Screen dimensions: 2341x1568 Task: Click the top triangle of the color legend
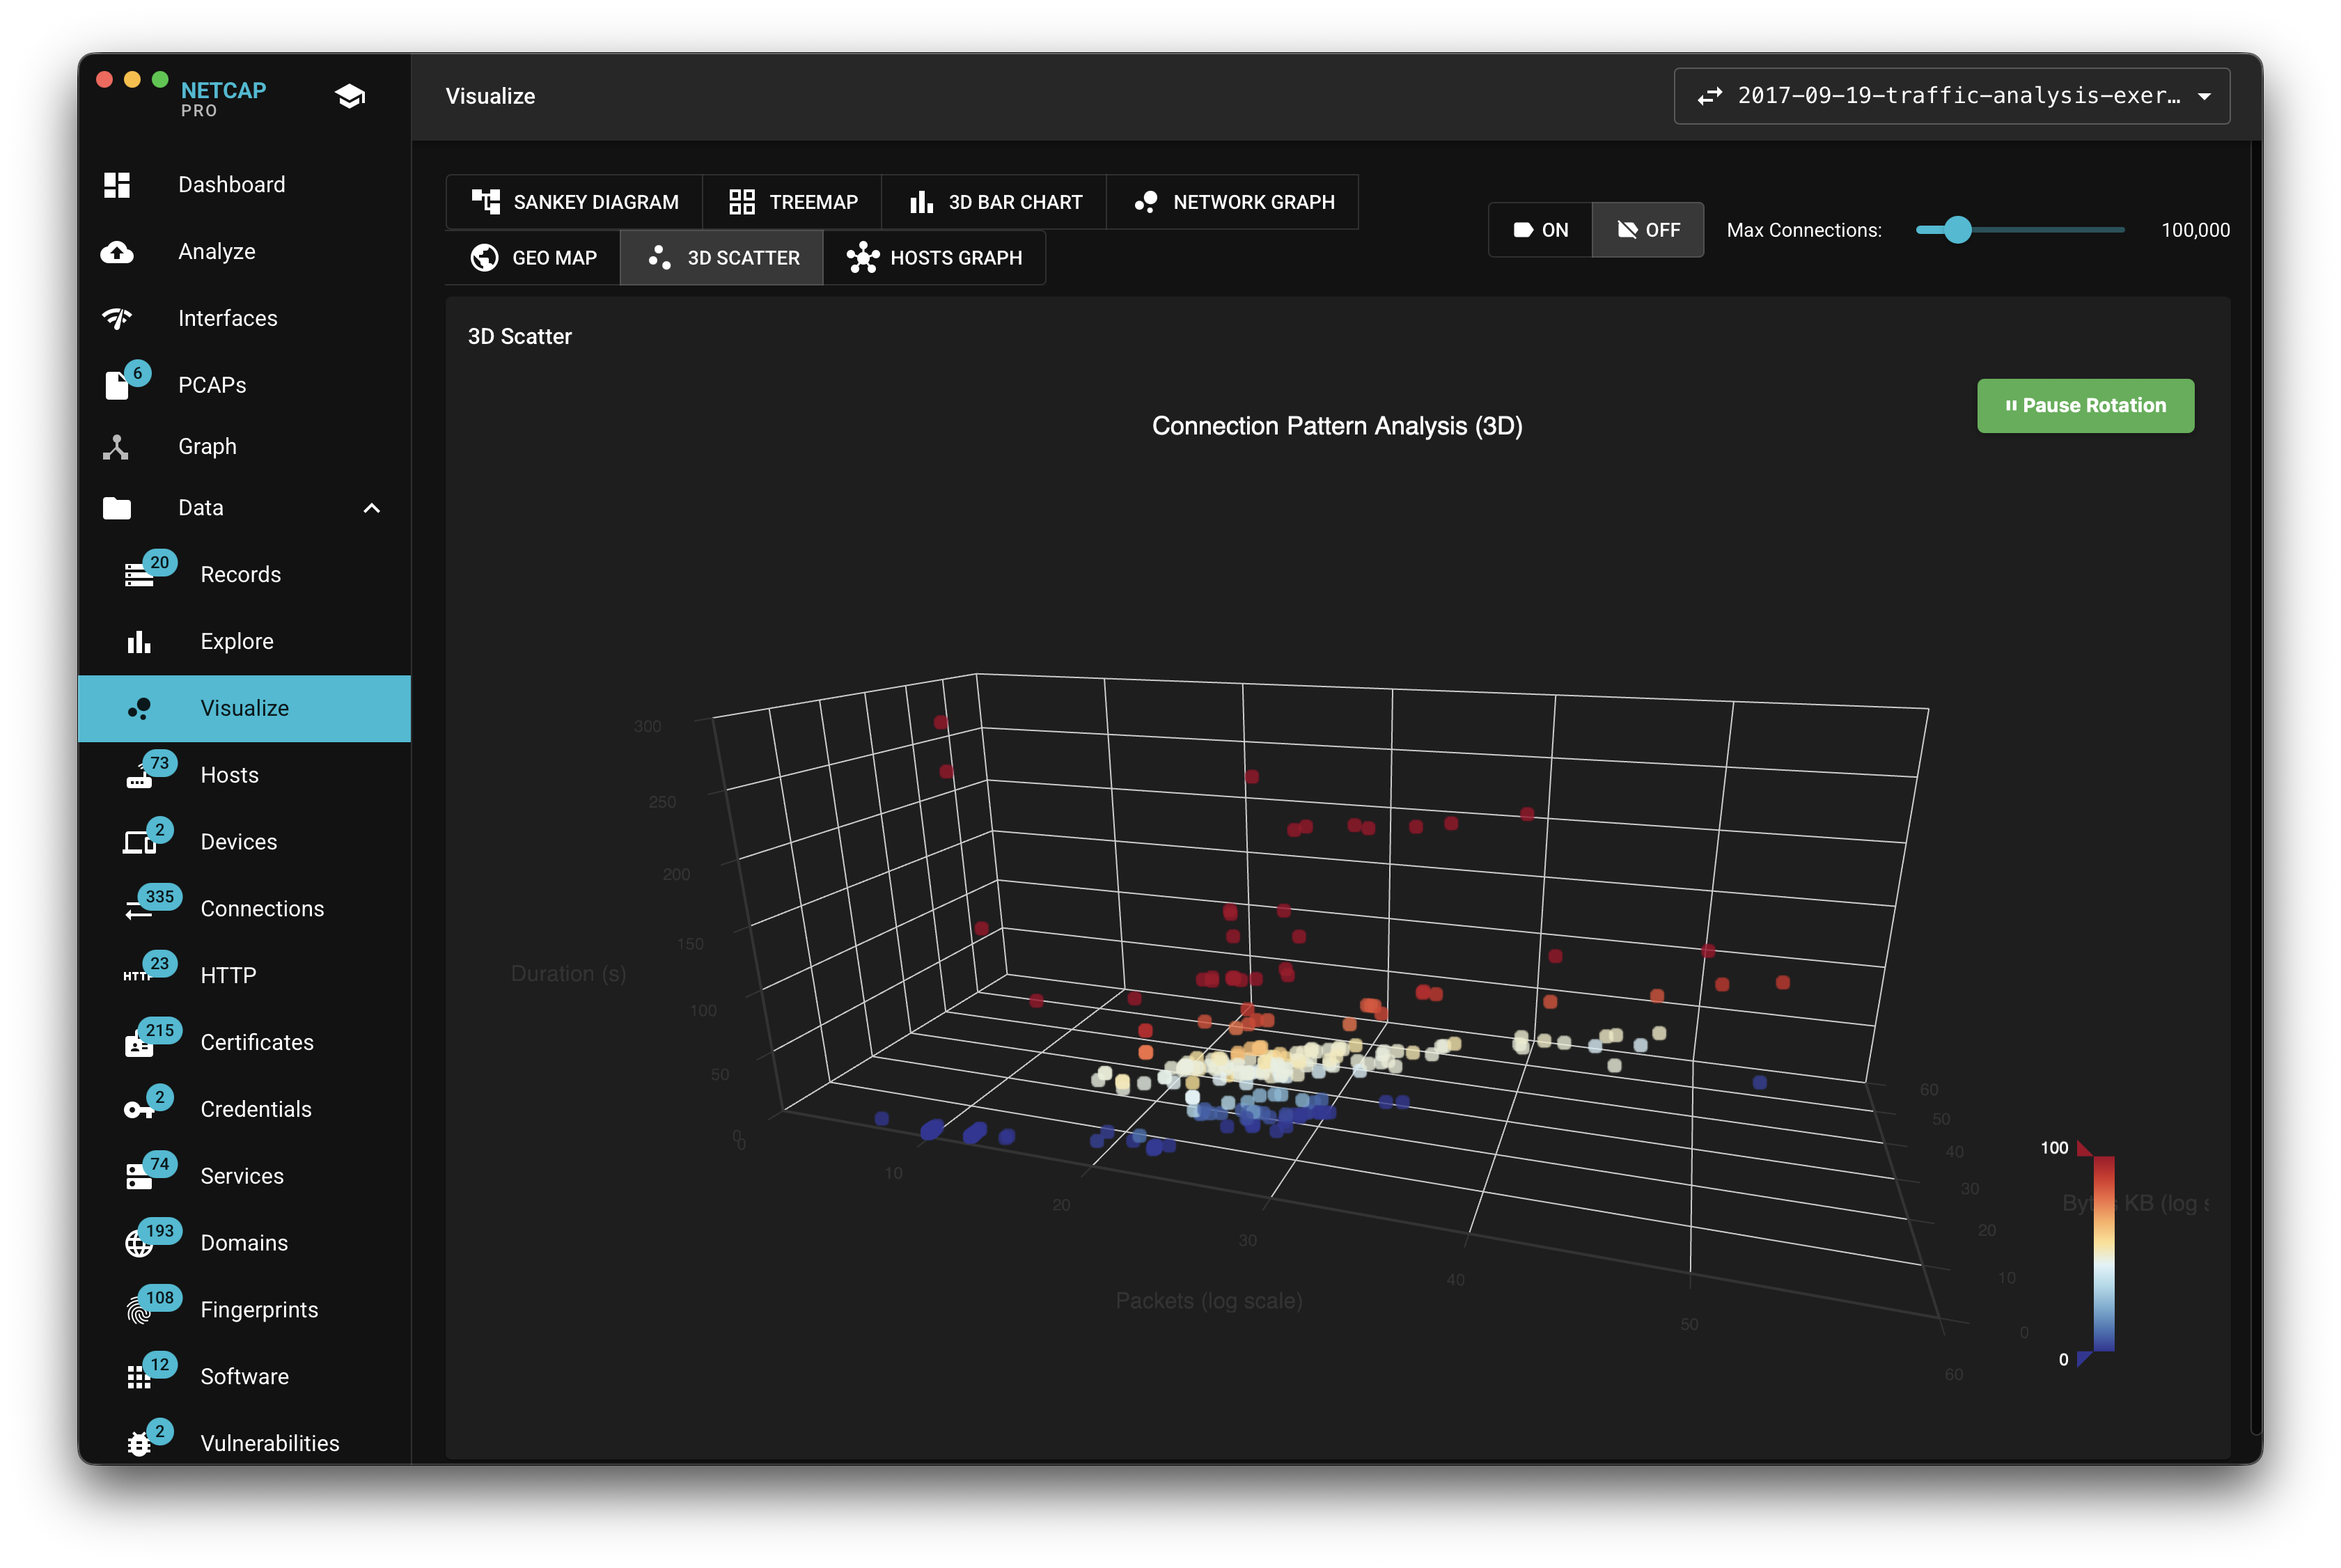(x=2084, y=1148)
